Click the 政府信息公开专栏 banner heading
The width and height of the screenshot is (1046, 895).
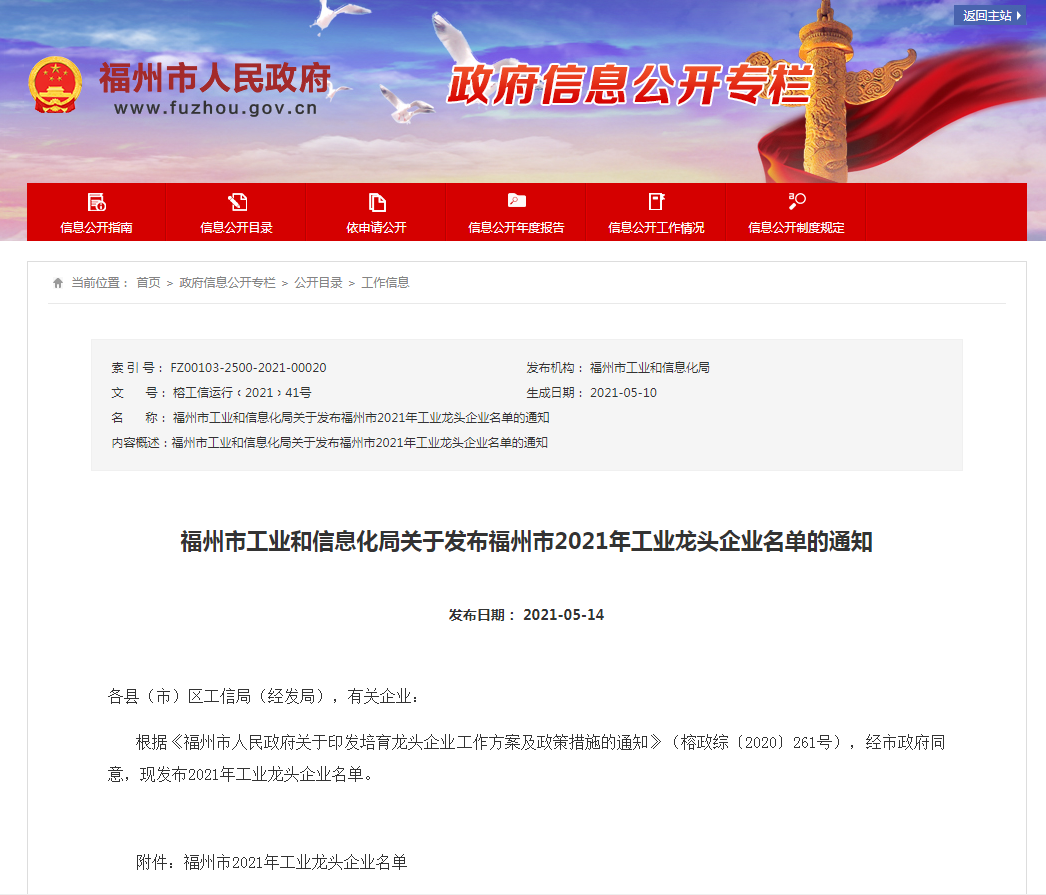pyautogui.click(x=627, y=85)
